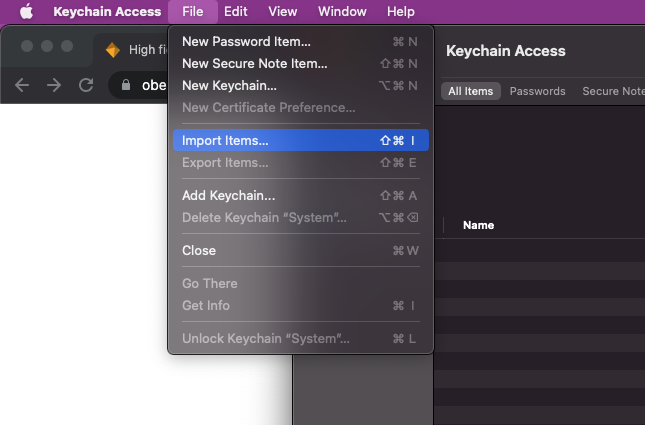Open the Edit menu

click(x=235, y=12)
